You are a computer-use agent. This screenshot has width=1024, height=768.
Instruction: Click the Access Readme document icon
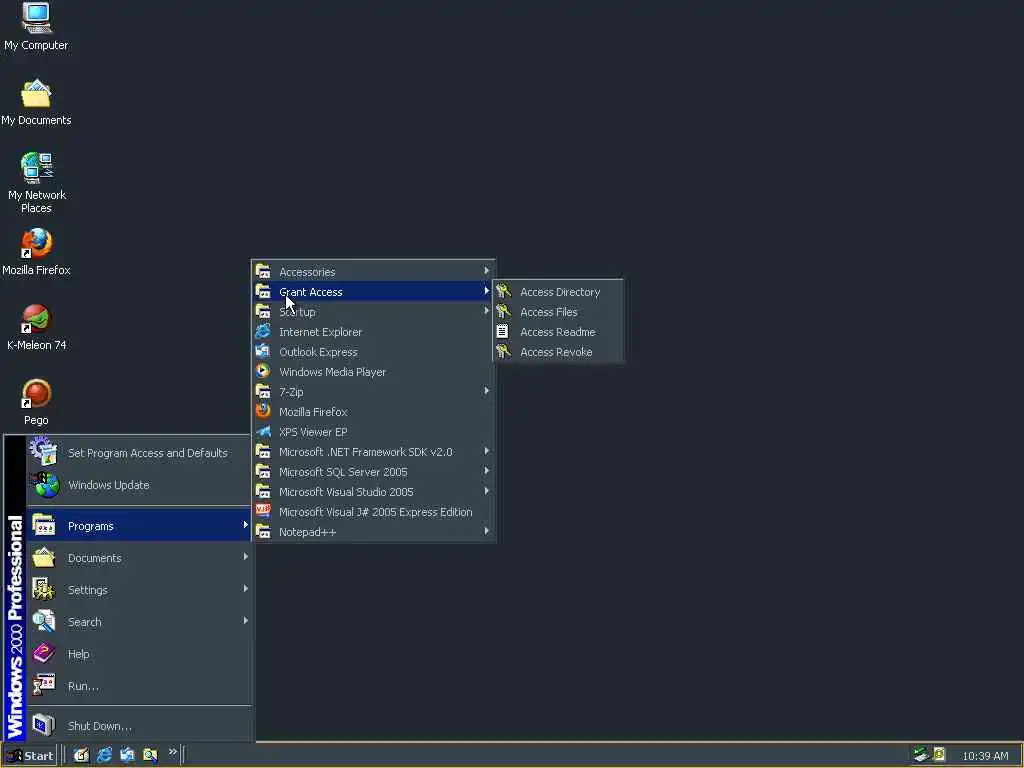tap(502, 332)
